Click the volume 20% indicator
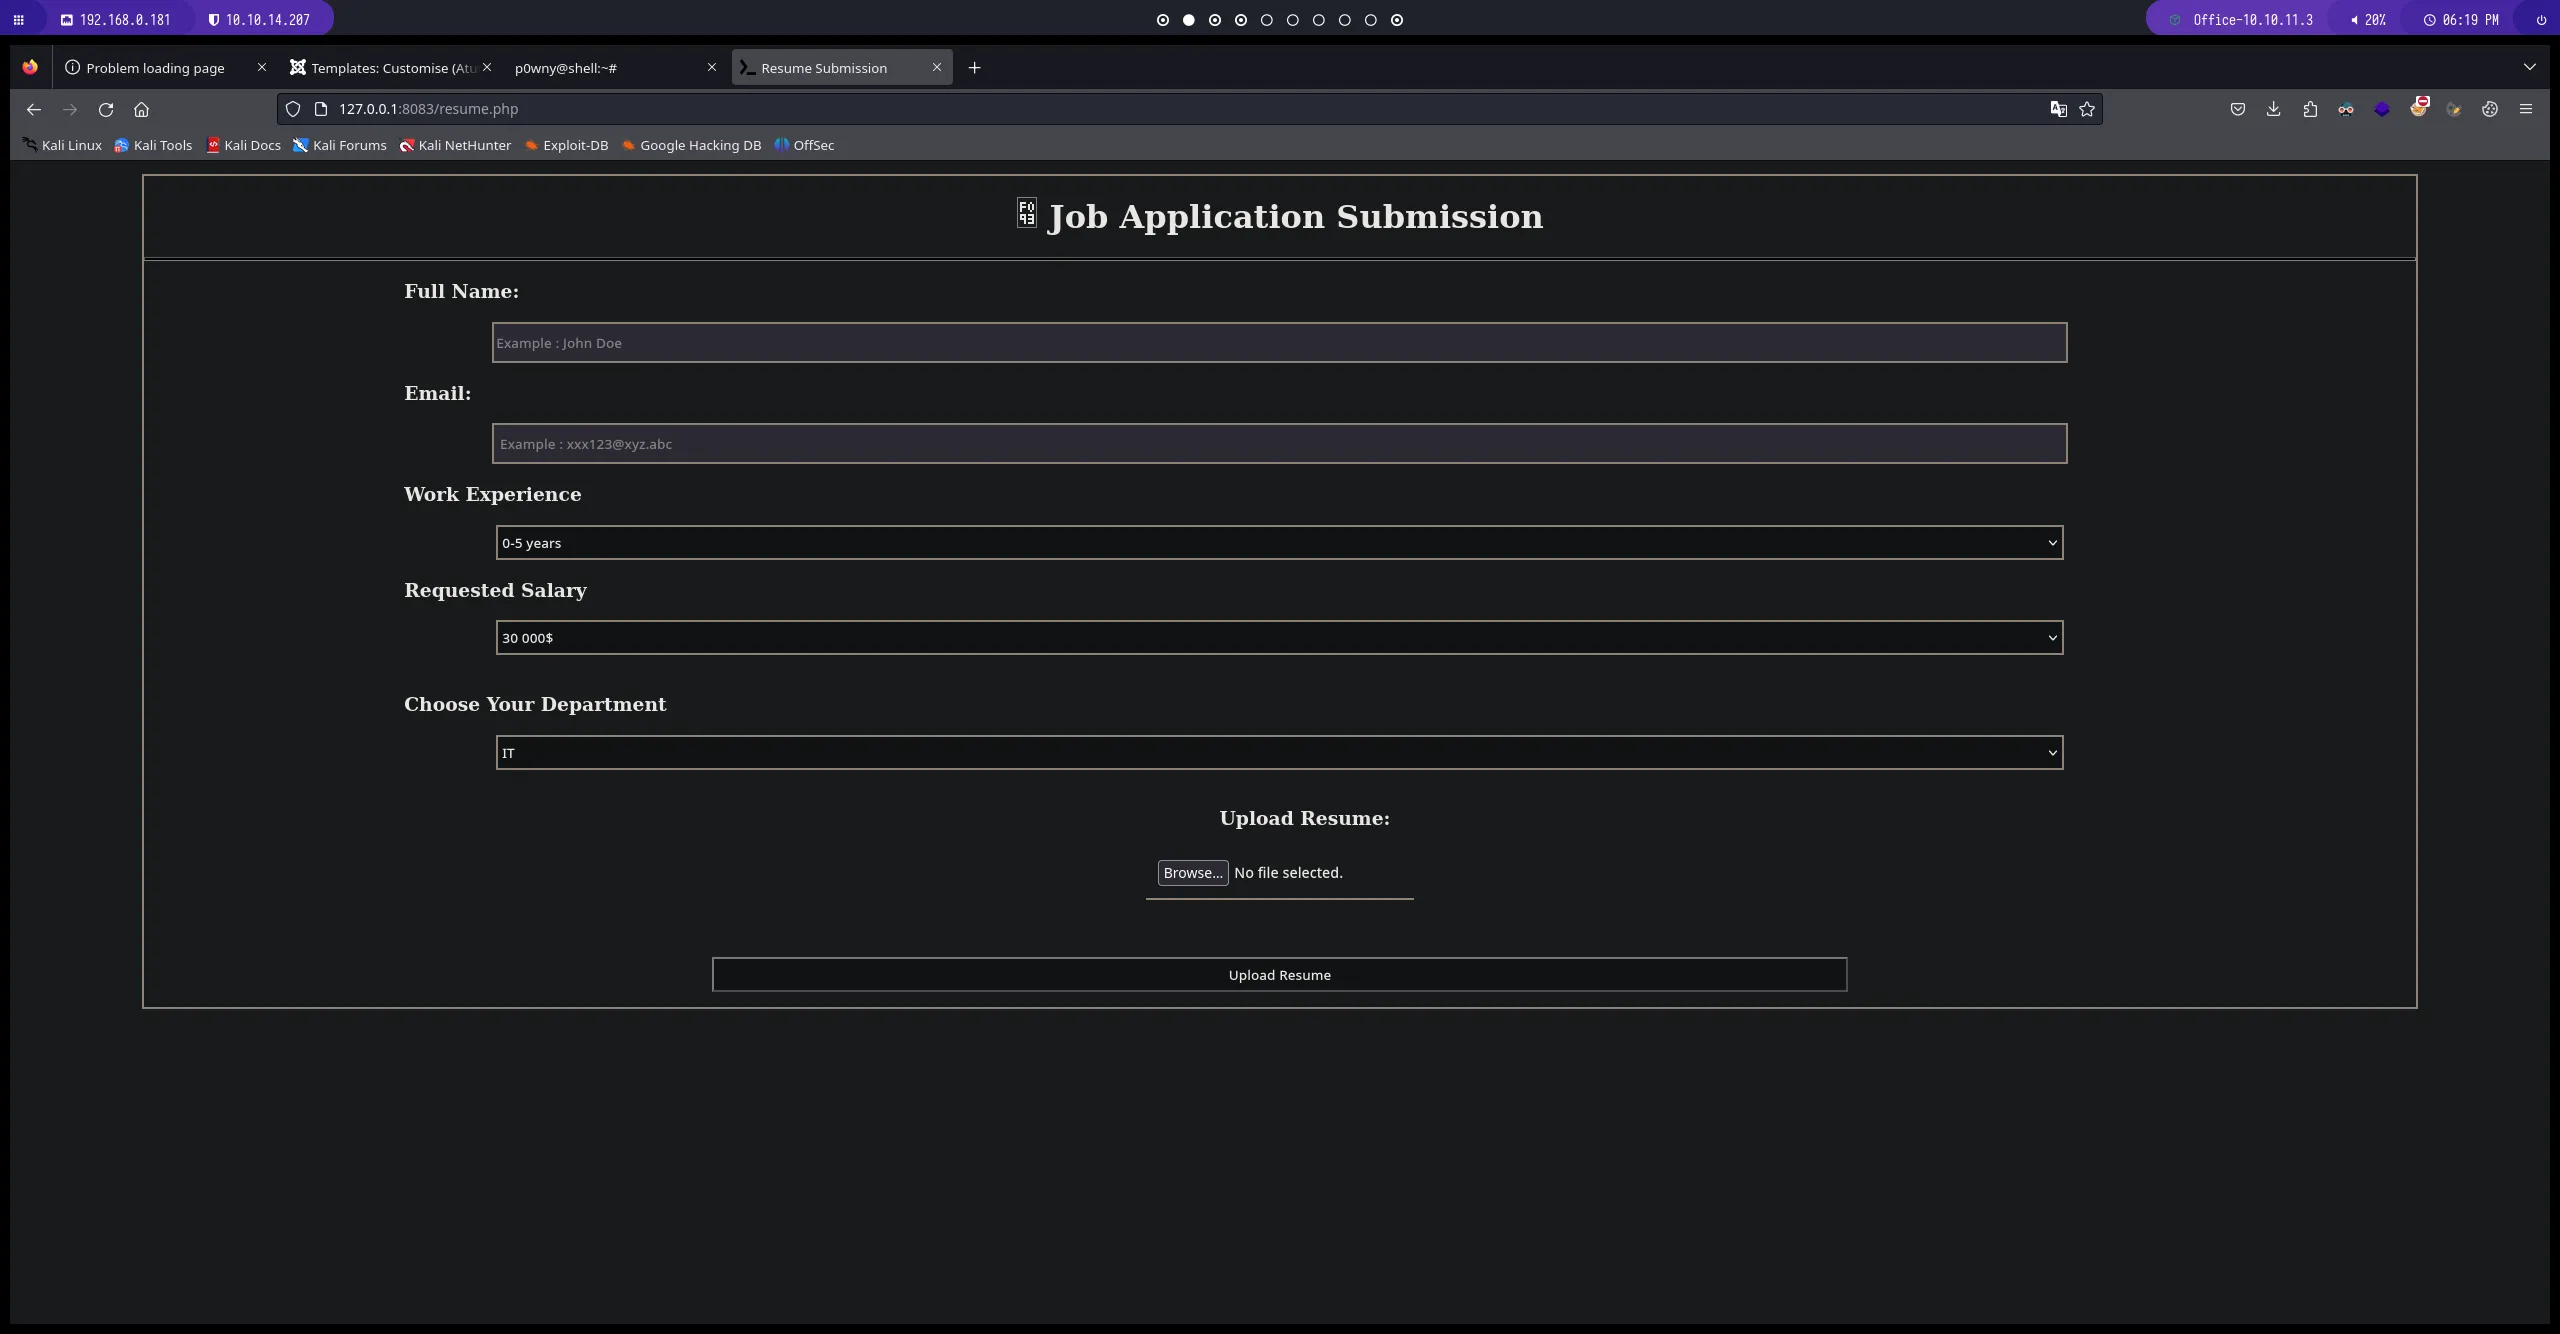Image resolution: width=2560 pixels, height=1334 pixels. 2368,19
